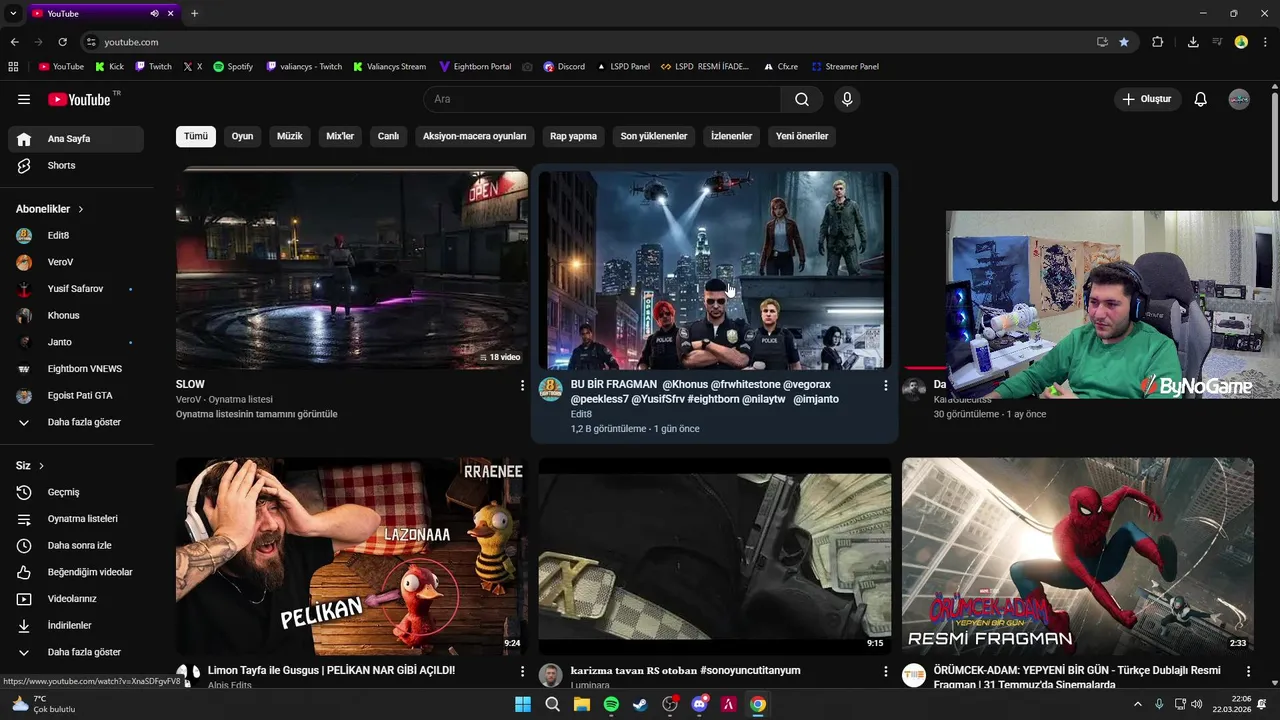The height and width of the screenshot is (720, 1280).
Task: Open options for karizma tavan video
Action: click(885, 671)
